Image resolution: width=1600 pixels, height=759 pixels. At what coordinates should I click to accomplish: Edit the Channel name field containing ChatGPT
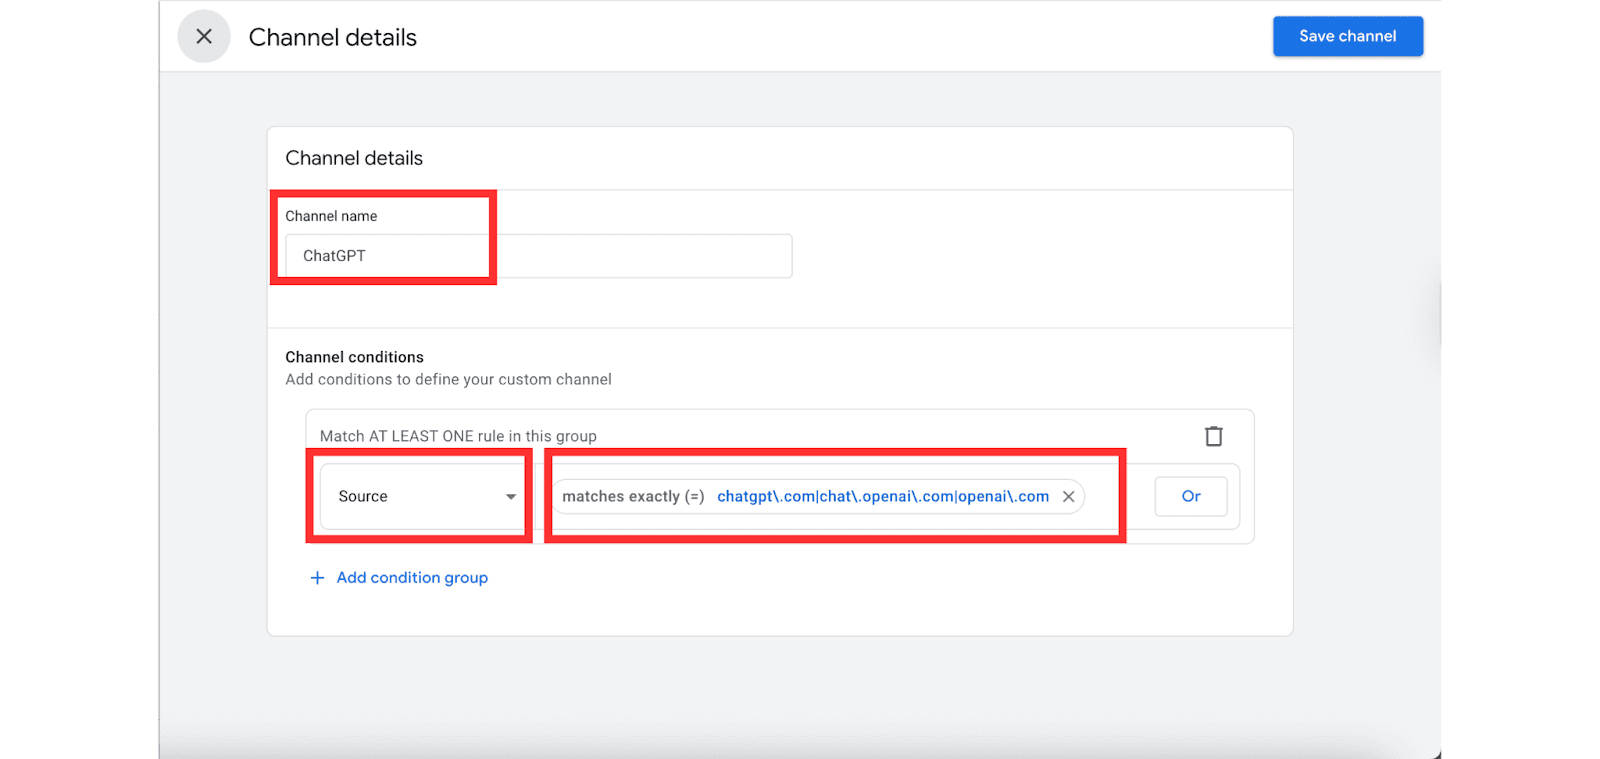(x=538, y=256)
